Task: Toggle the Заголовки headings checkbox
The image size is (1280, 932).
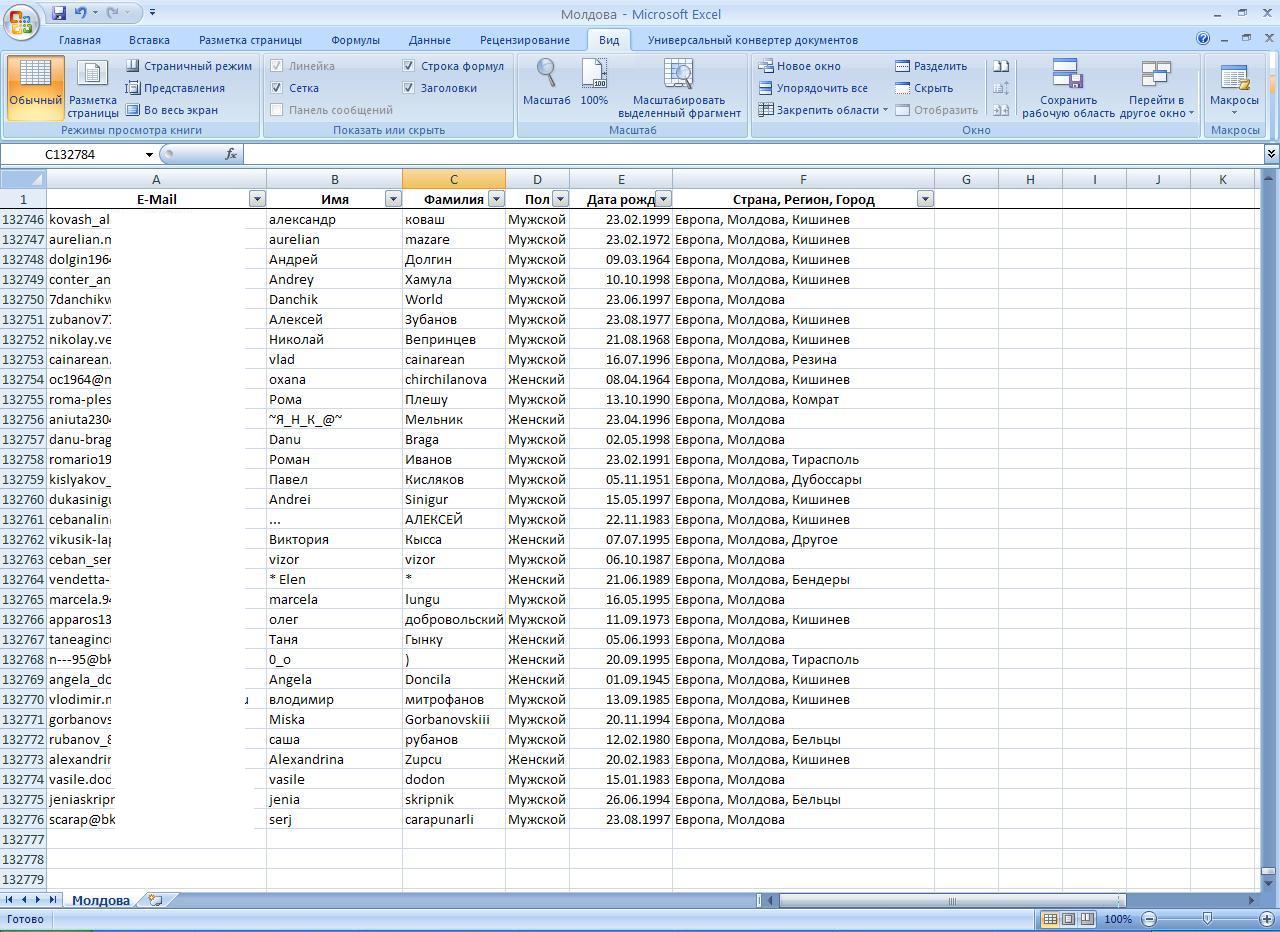Action: point(409,88)
